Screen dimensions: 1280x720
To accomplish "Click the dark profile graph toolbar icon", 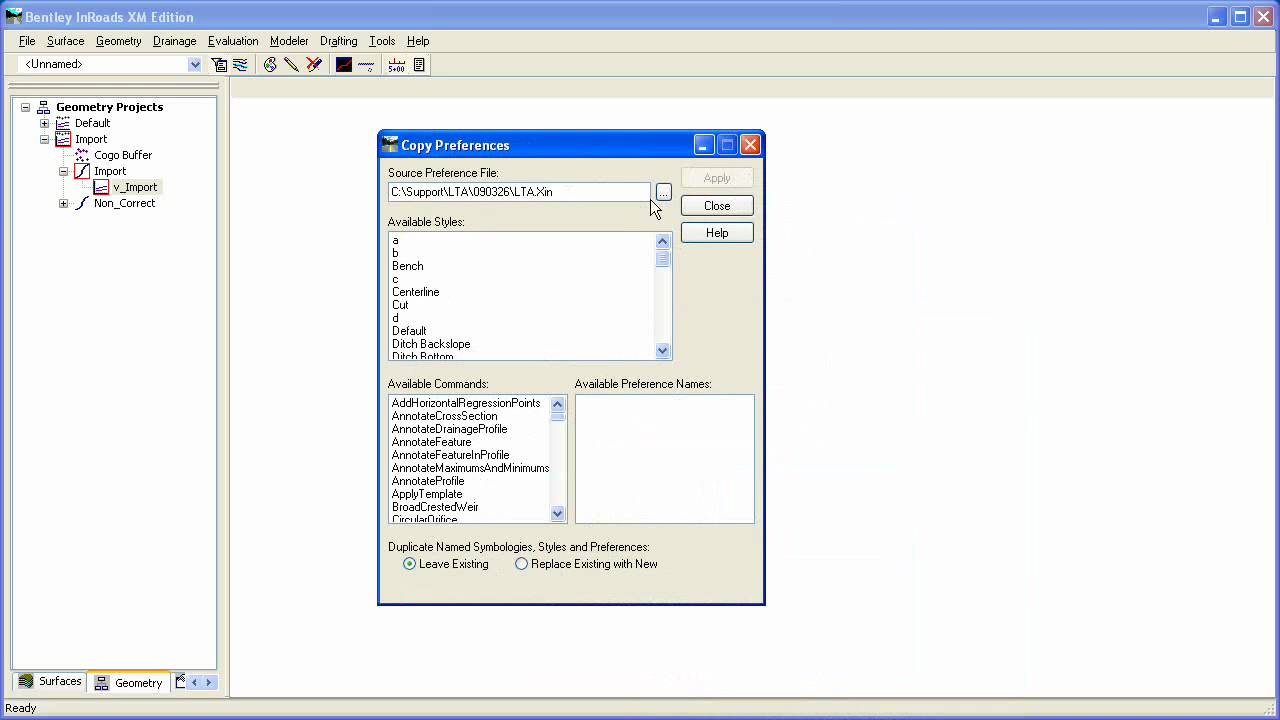I will pos(344,64).
